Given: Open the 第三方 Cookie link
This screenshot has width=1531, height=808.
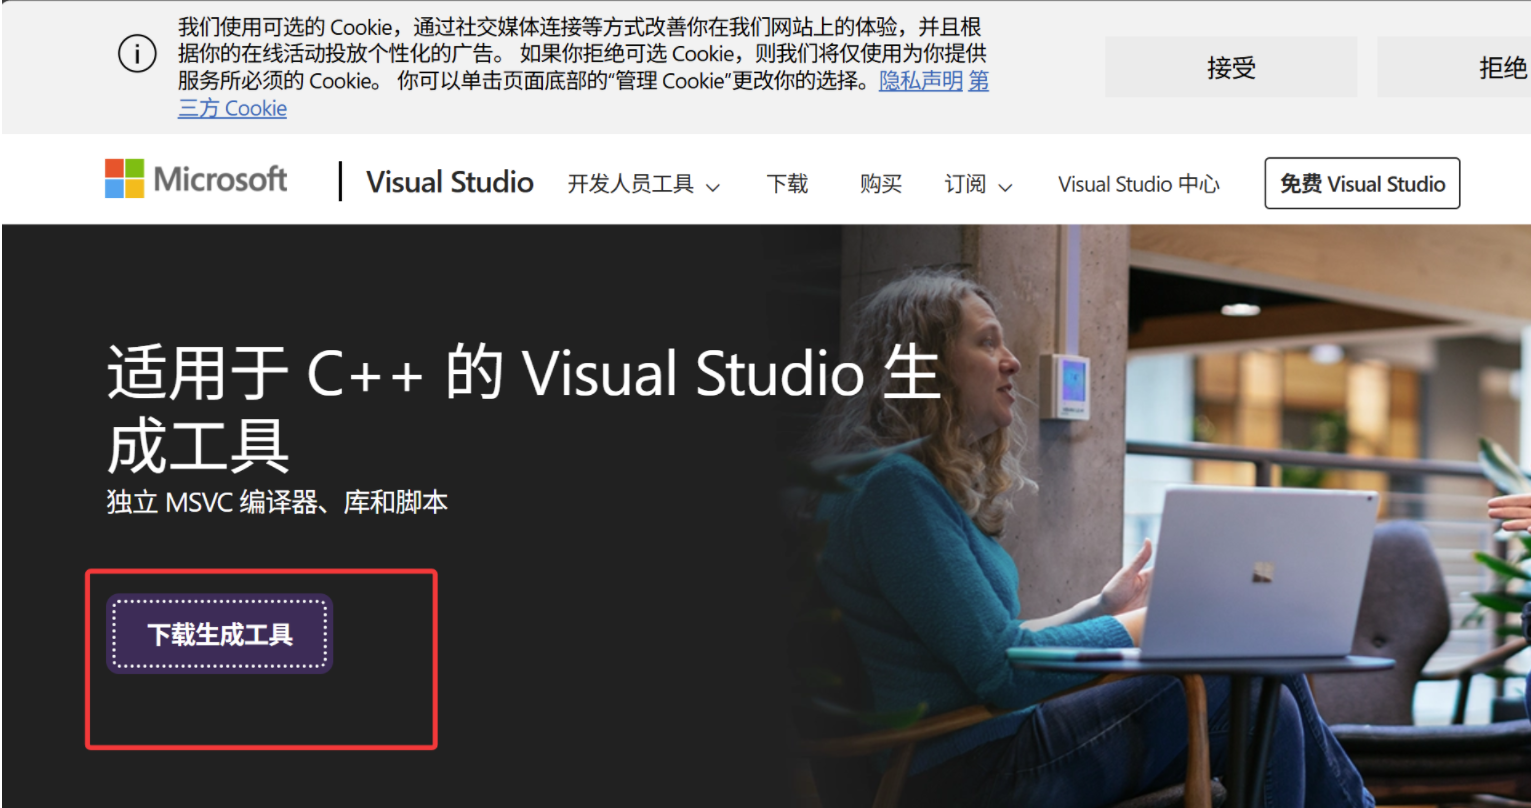Looking at the screenshot, I should [x=232, y=108].
